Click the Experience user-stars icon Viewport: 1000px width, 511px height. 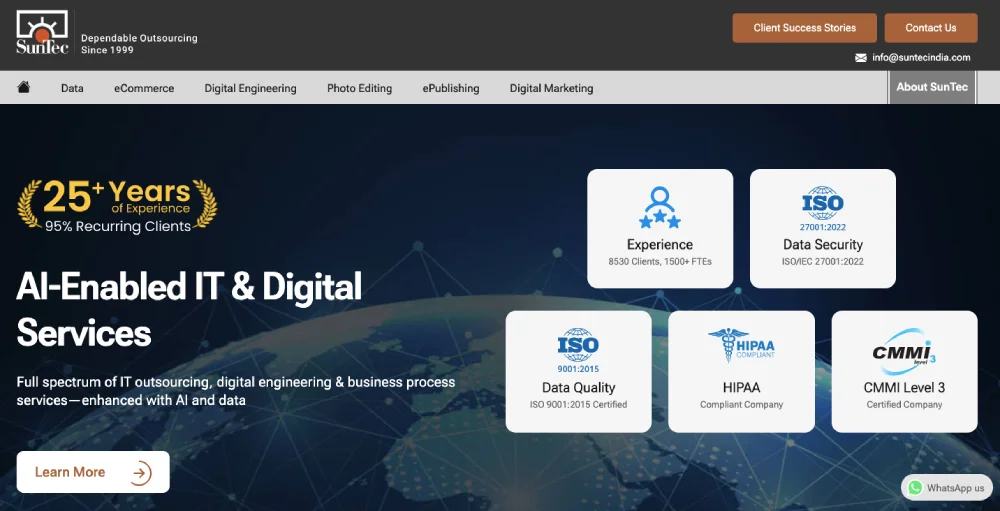tap(659, 207)
